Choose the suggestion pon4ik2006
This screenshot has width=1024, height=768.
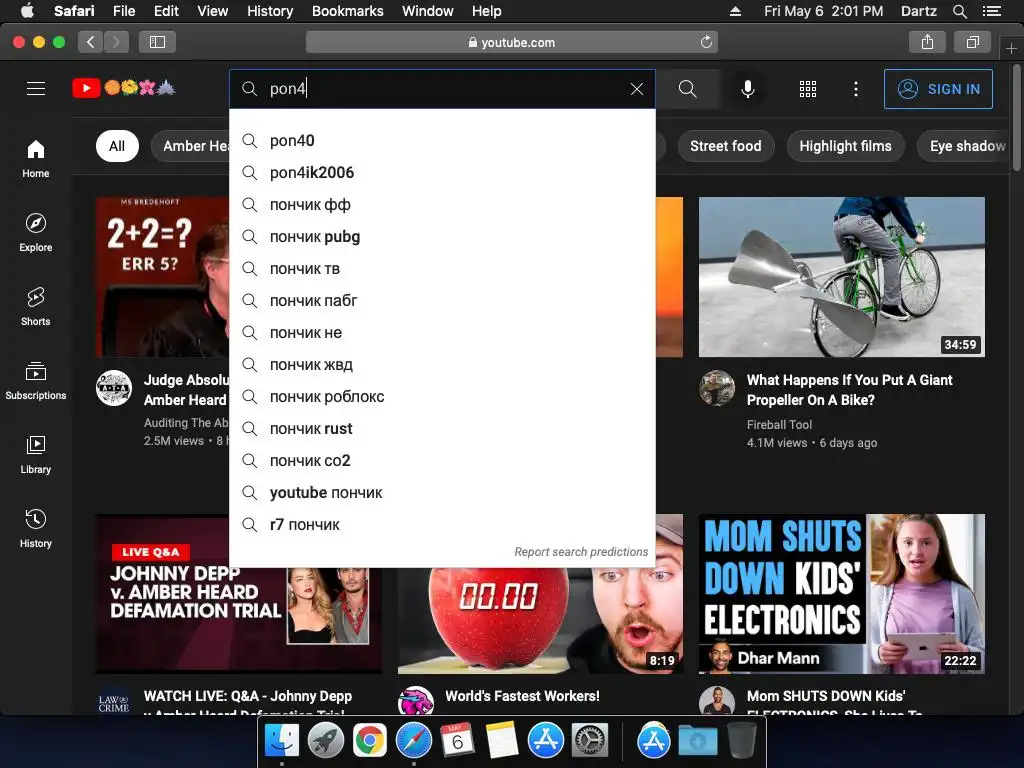(442, 172)
